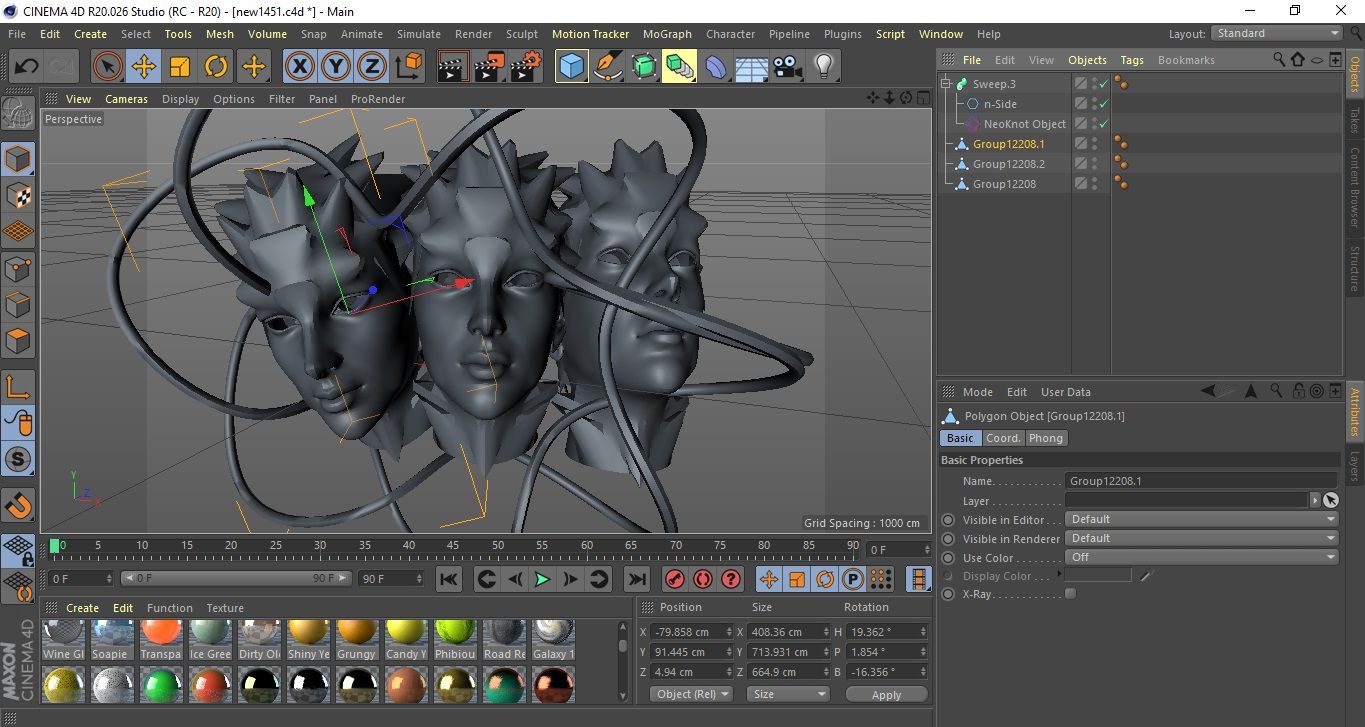This screenshot has width=1365, height=727.
Task: Click the Render to Picture Viewer icon
Action: point(489,67)
